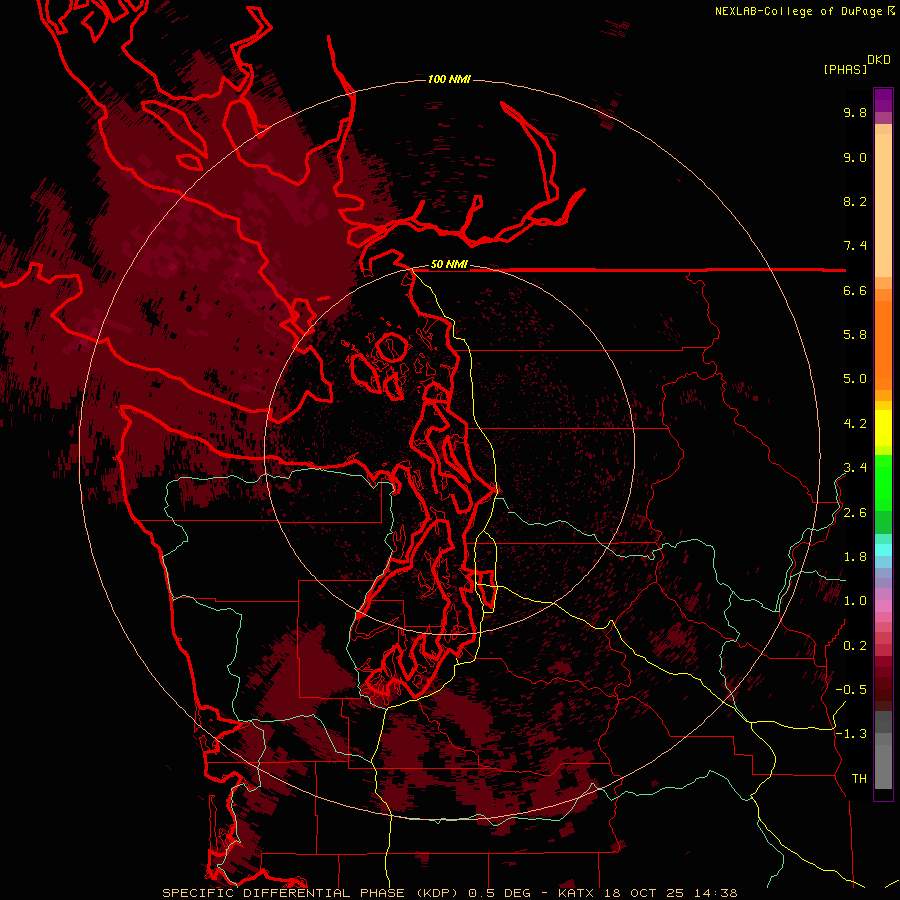Click the 0.2 scale value
The height and width of the screenshot is (900, 900).
[x=855, y=646]
